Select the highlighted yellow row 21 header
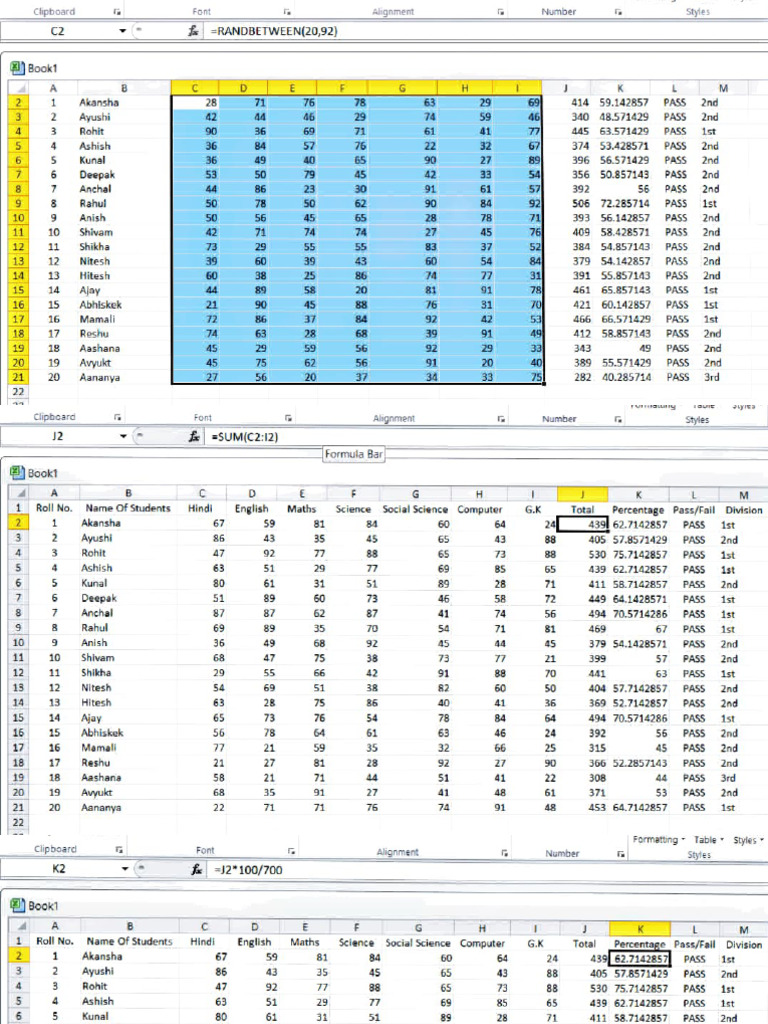 tap(18, 377)
